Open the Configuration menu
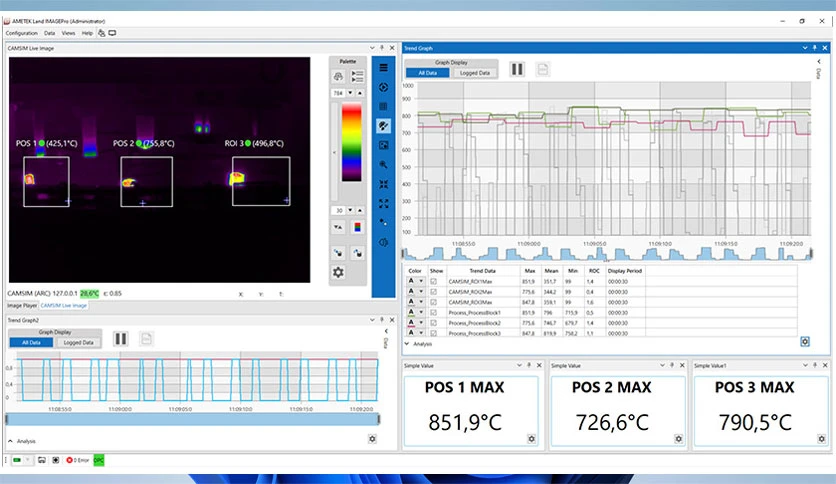The width and height of the screenshot is (836, 484). [21, 33]
